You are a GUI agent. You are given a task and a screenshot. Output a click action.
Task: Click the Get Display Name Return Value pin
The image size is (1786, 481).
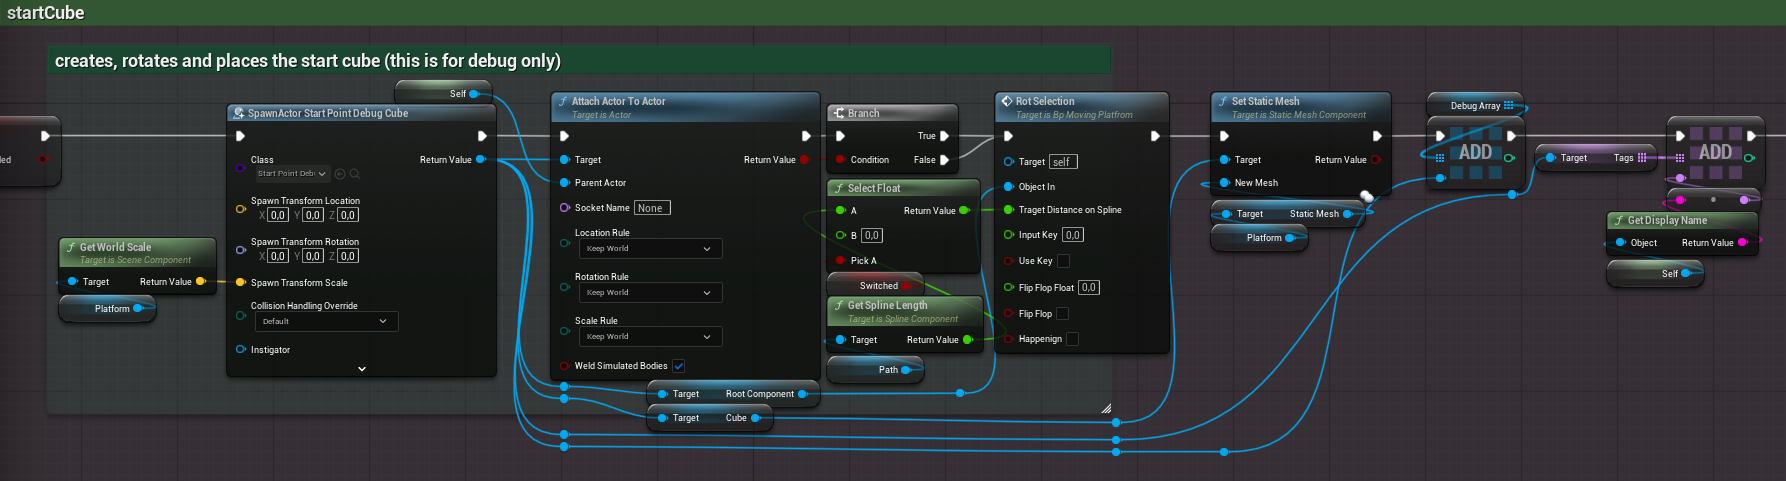point(1743,243)
